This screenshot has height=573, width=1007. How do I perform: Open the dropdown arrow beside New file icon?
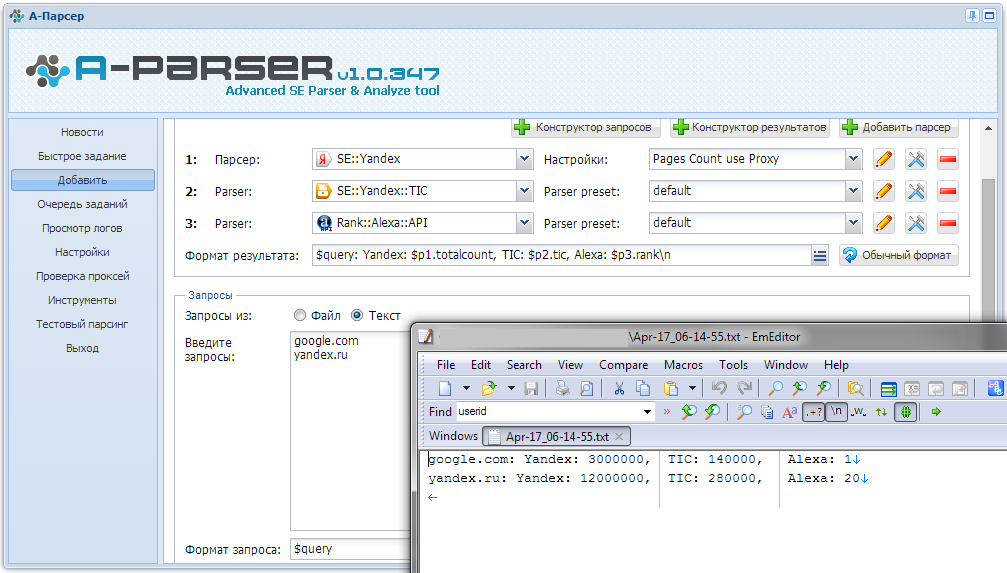tap(466, 388)
